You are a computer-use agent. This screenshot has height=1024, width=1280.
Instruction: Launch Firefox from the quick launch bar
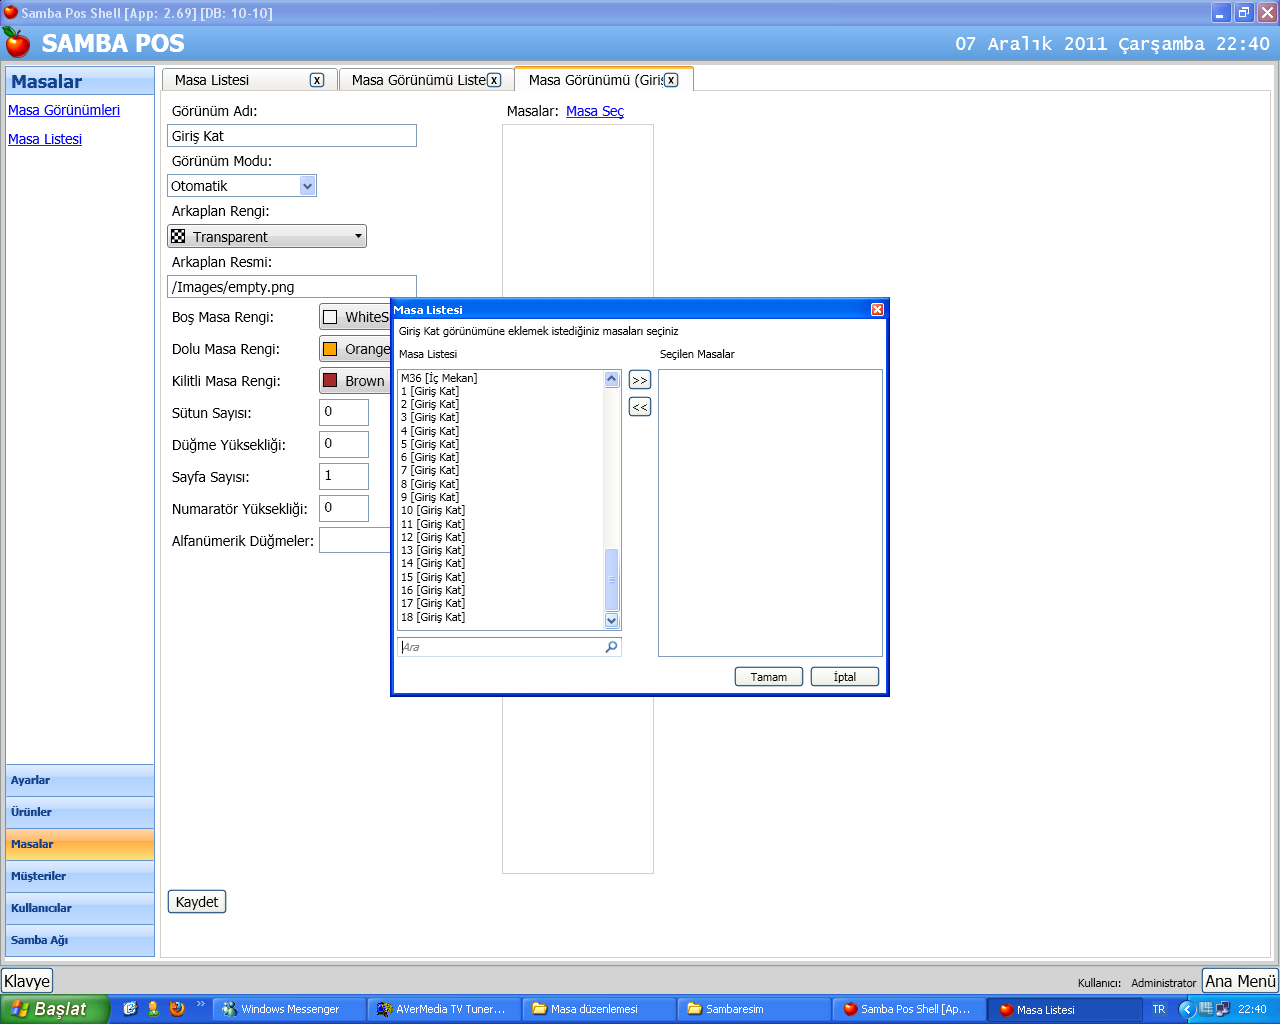tap(177, 1009)
